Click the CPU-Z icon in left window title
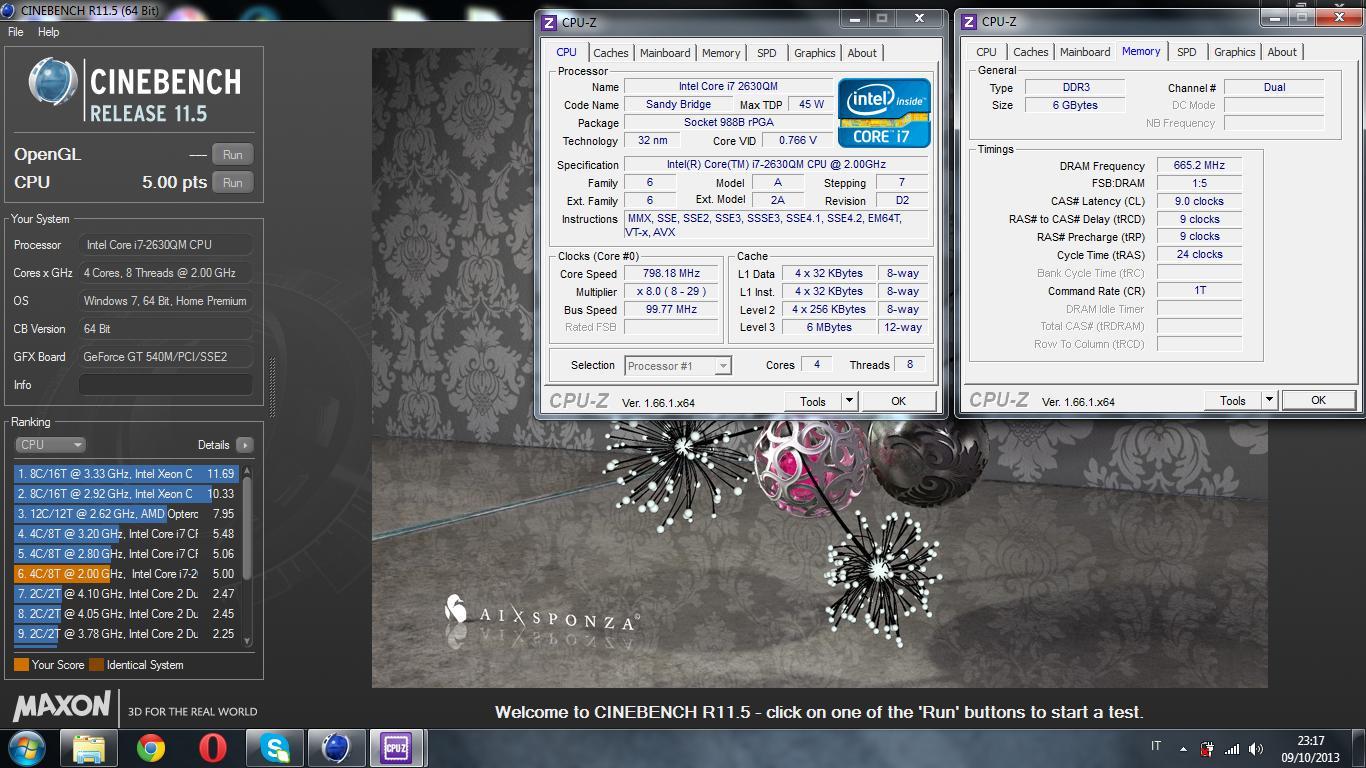The image size is (1366, 768). (x=548, y=22)
